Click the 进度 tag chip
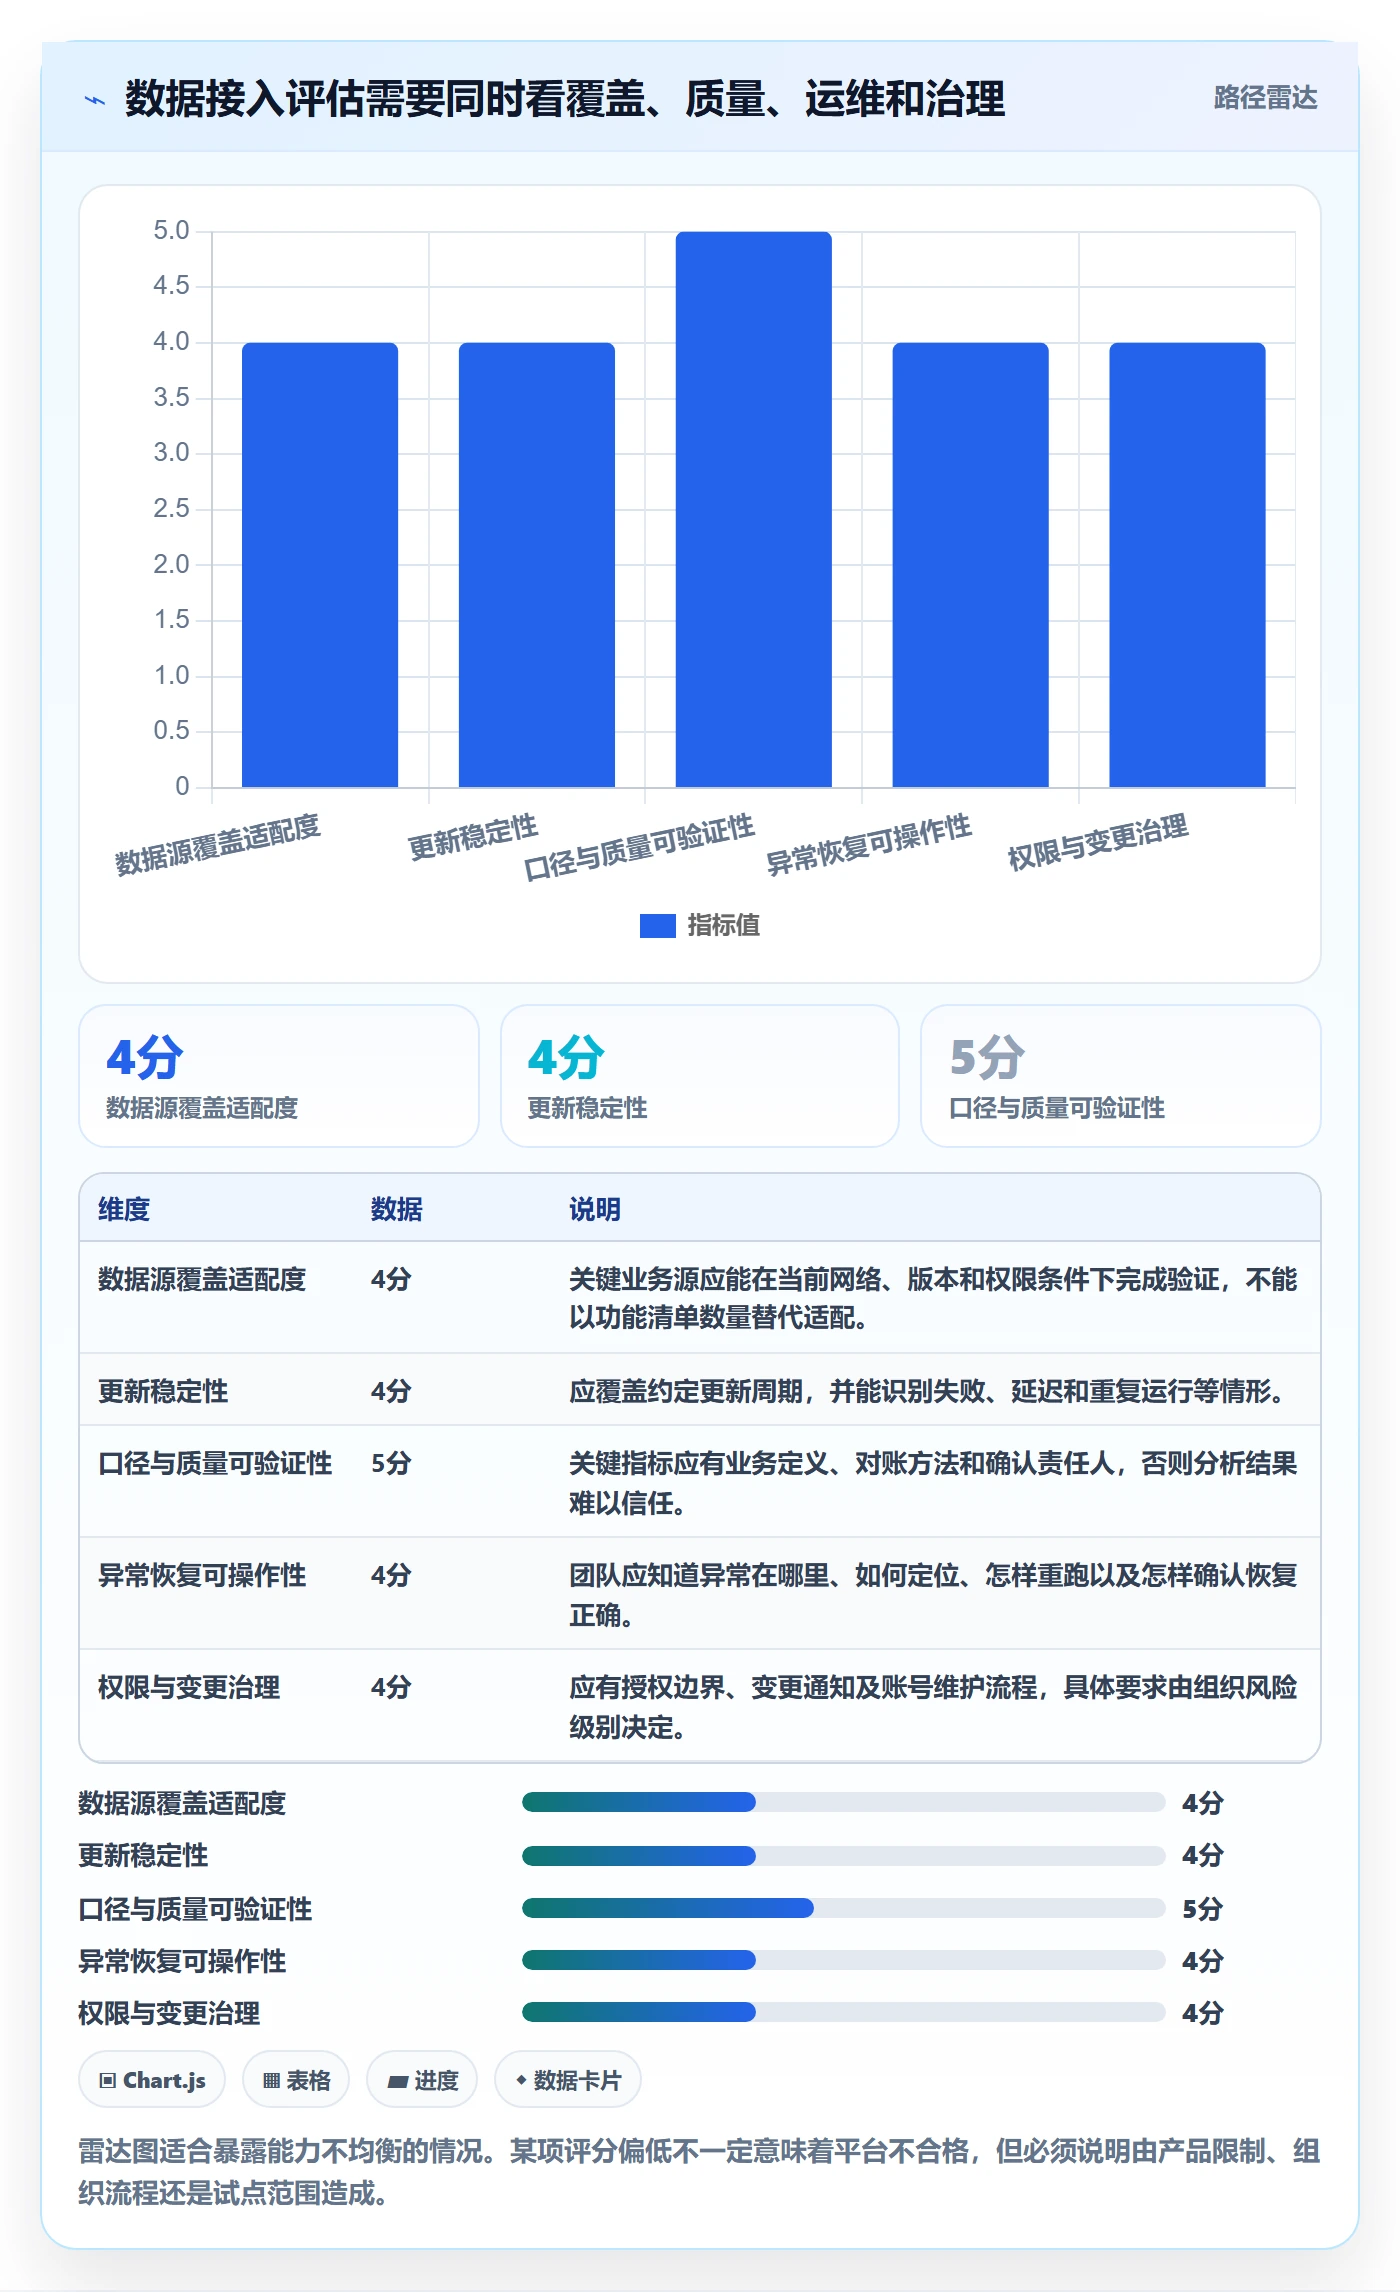 pyautogui.click(x=422, y=2080)
